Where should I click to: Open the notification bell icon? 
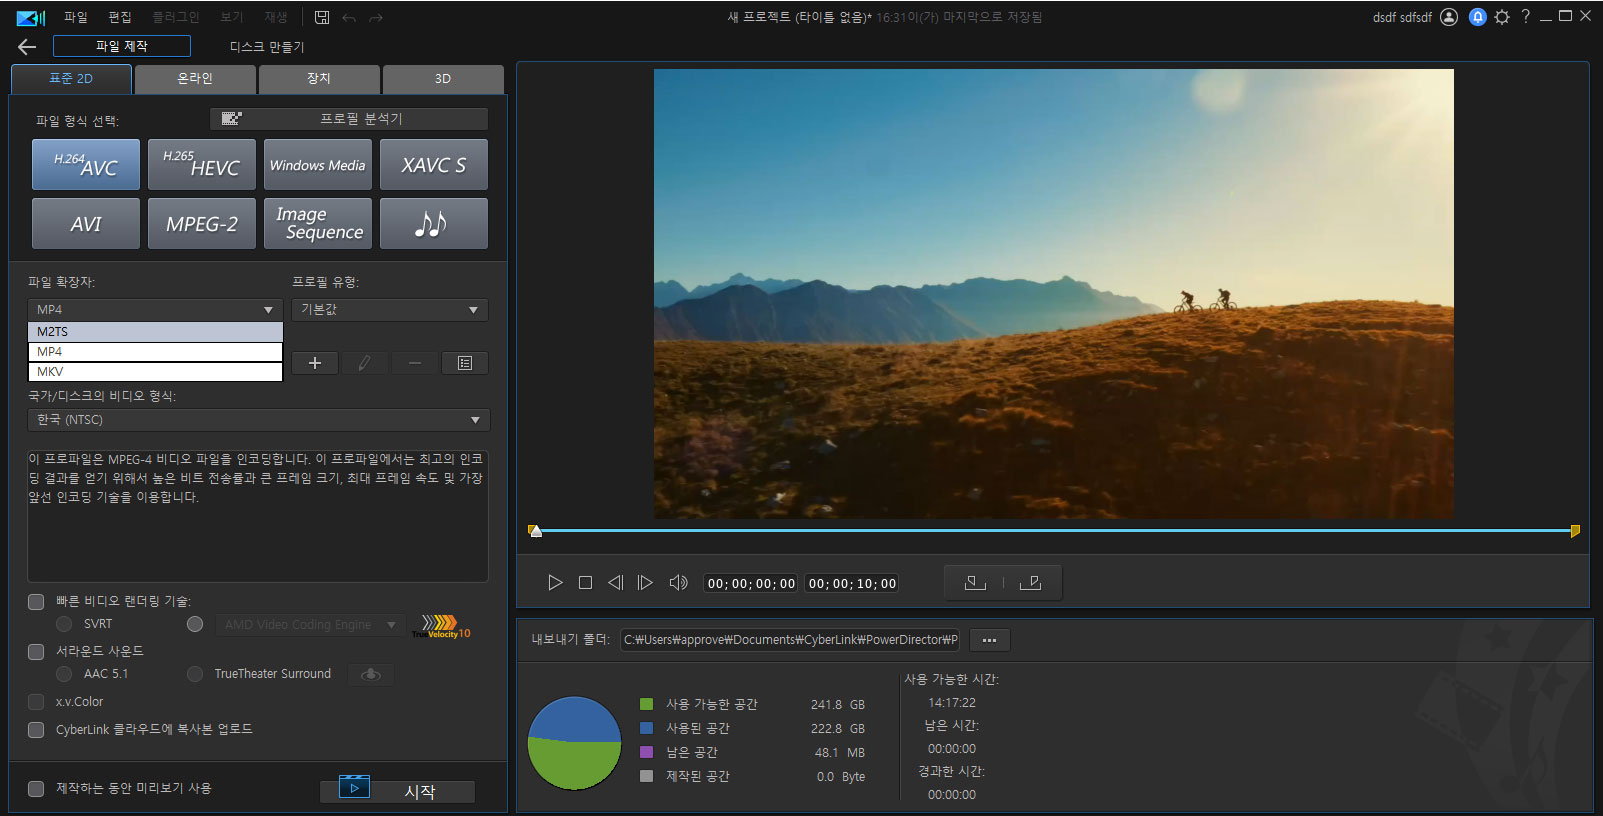[1477, 17]
